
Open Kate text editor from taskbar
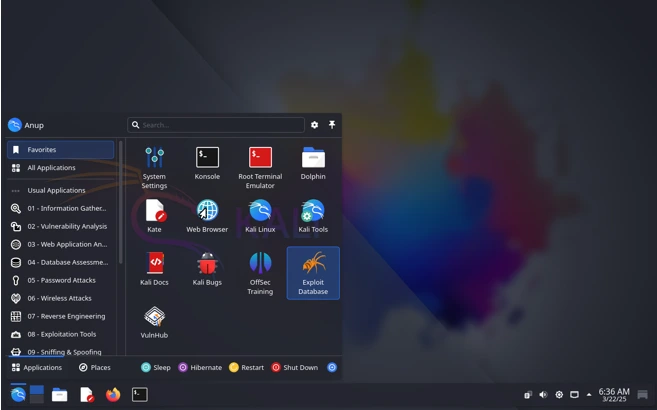[86, 395]
